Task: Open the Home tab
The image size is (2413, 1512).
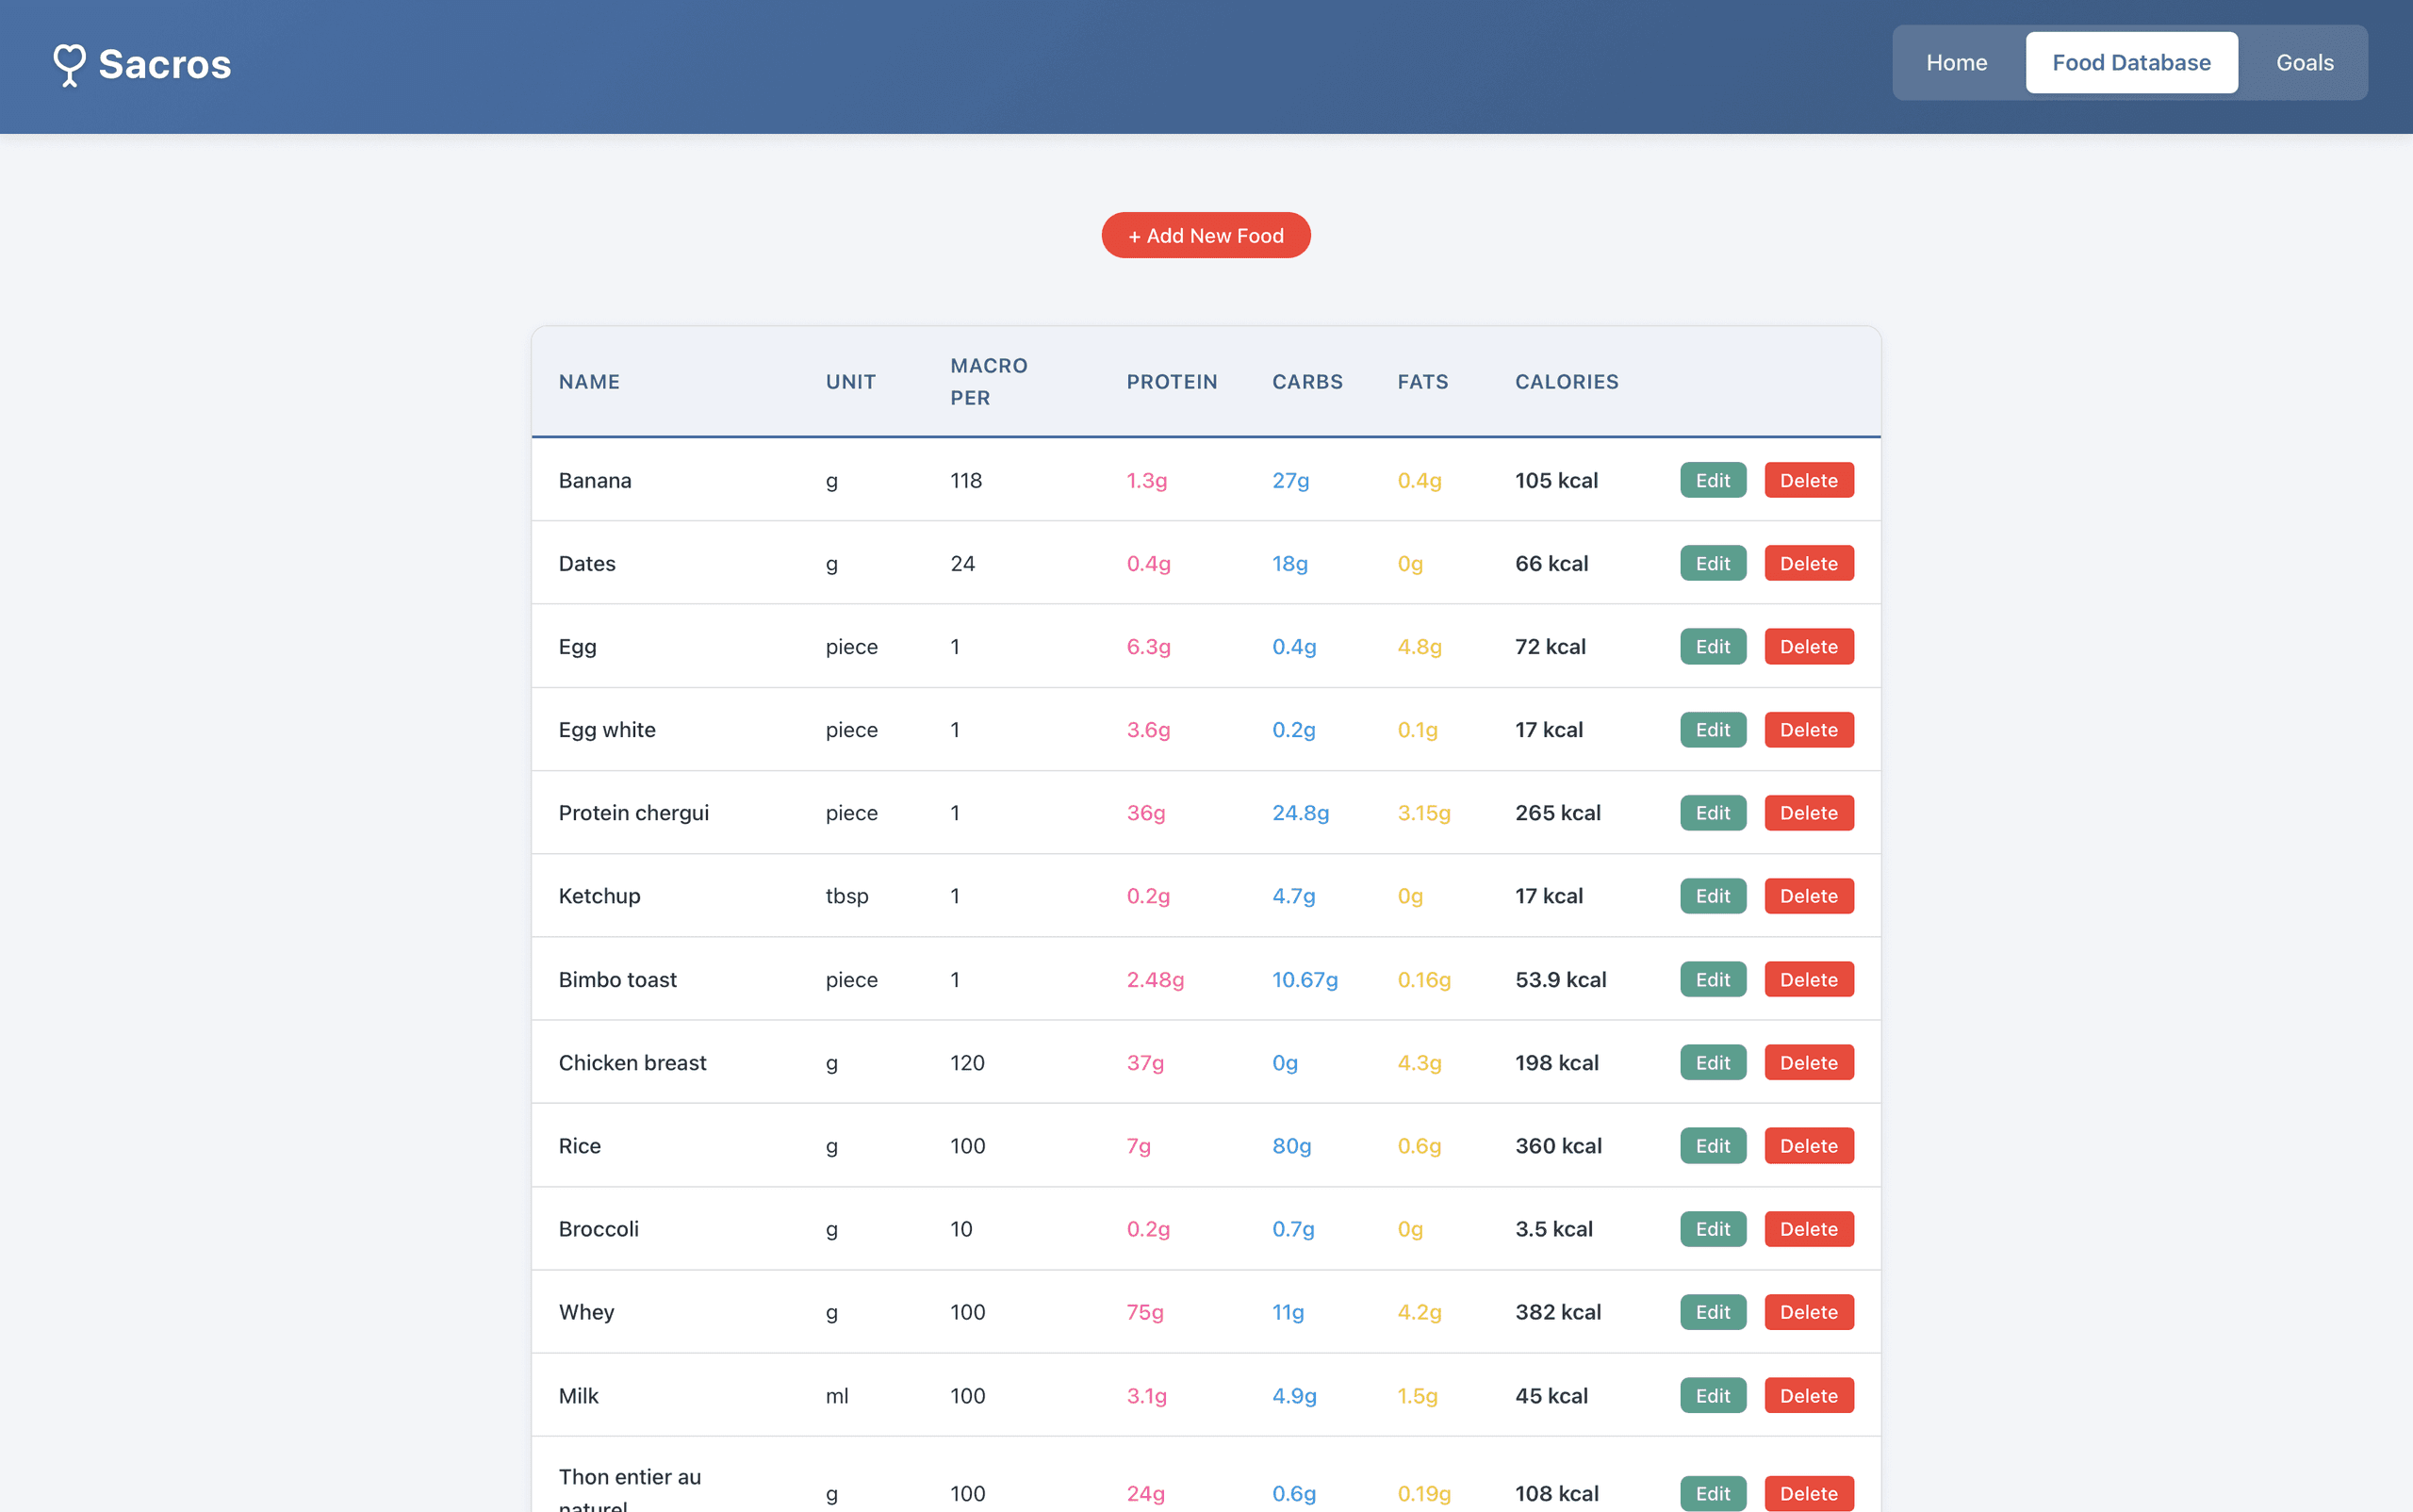Action: (1956, 63)
